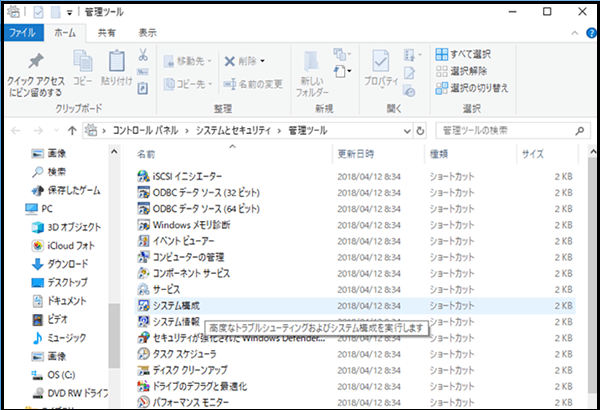Click Deselect (選択解除) in ribbon

(x=461, y=71)
